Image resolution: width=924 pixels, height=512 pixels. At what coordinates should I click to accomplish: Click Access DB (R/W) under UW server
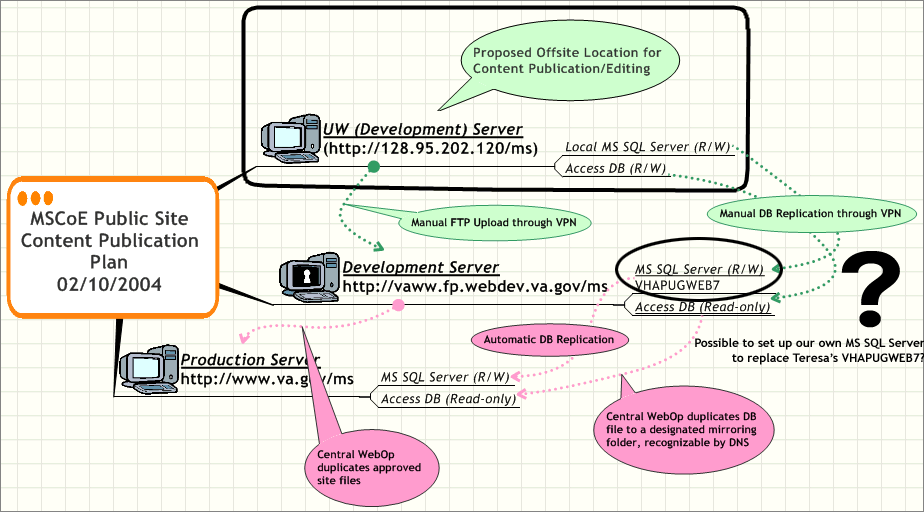click(x=616, y=168)
